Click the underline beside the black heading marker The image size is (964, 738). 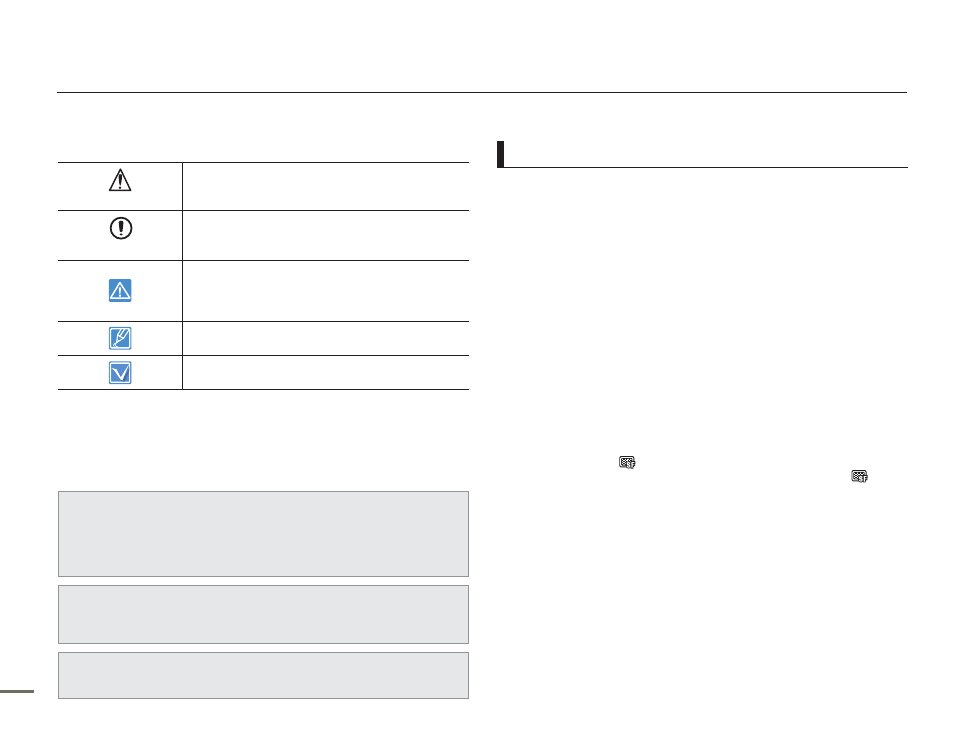tap(706, 167)
